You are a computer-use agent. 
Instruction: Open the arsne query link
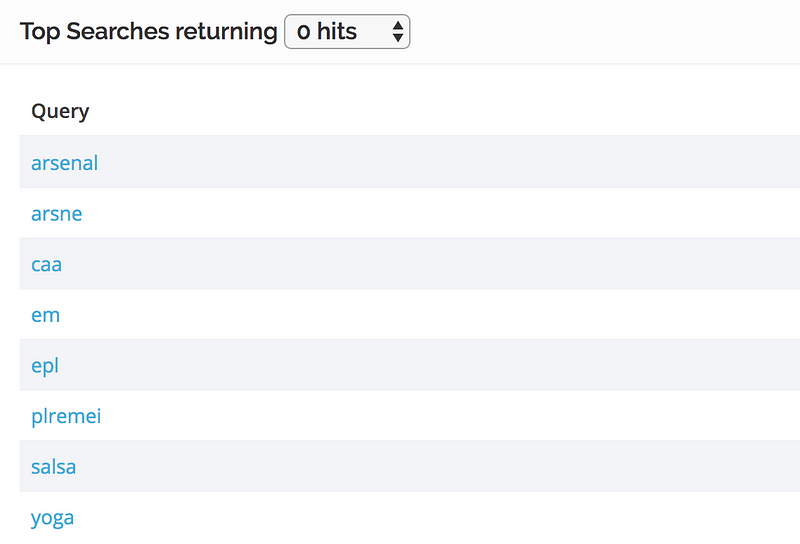[x=57, y=213]
